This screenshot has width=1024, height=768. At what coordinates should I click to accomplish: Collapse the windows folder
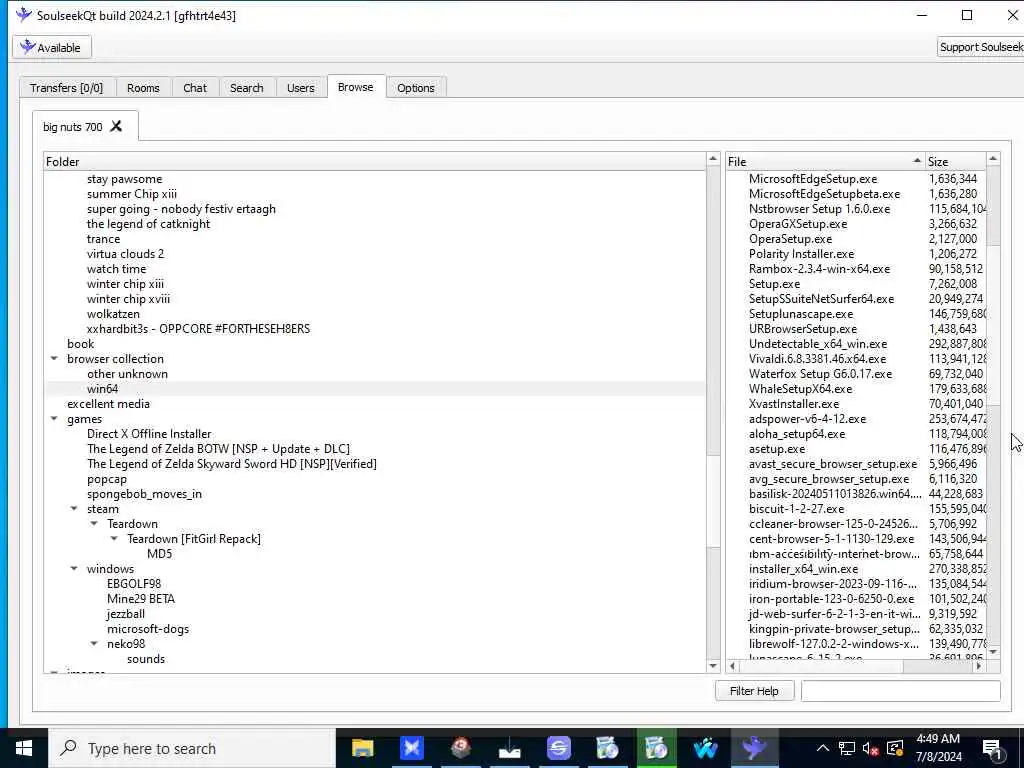[x=74, y=569]
